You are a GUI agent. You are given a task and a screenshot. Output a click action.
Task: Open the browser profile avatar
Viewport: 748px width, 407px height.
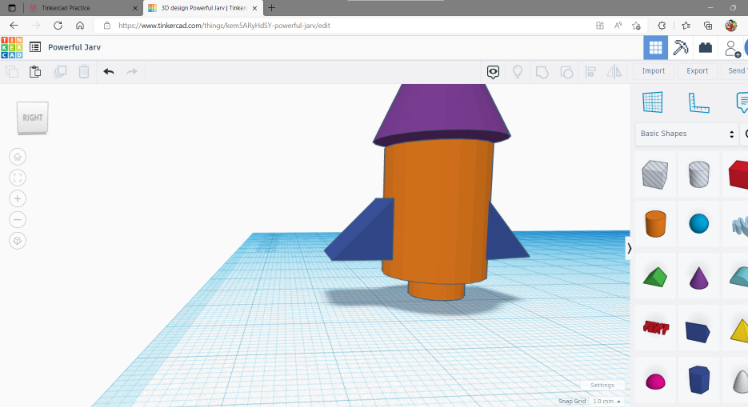(731, 25)
